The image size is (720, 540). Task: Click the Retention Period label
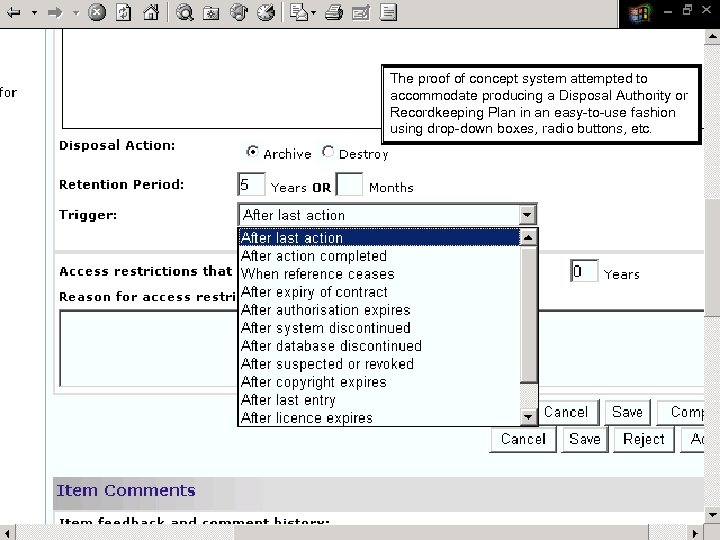(121, 185)
